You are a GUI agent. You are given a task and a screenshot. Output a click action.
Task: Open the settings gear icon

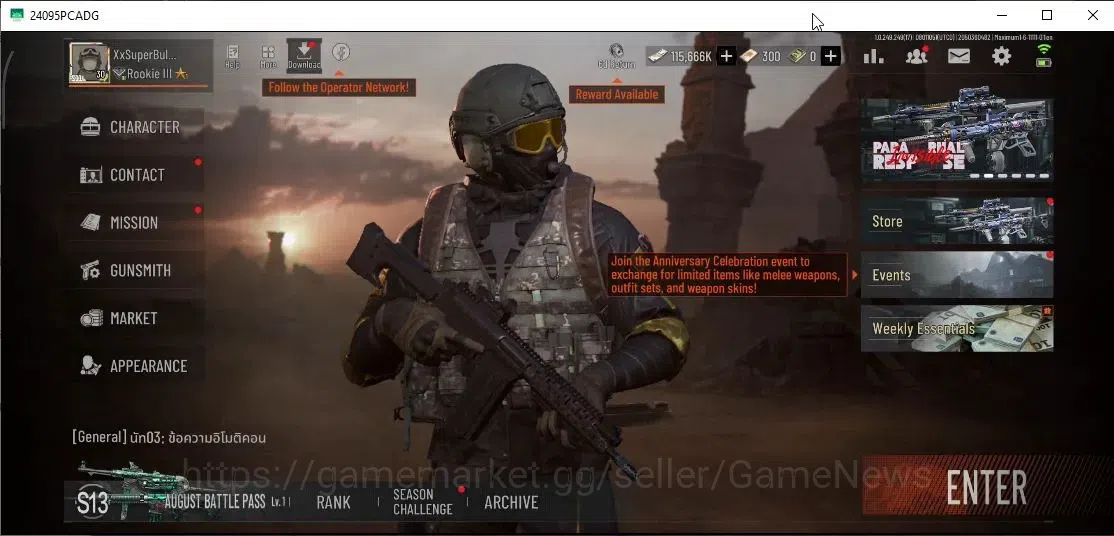click(1001, 56)
